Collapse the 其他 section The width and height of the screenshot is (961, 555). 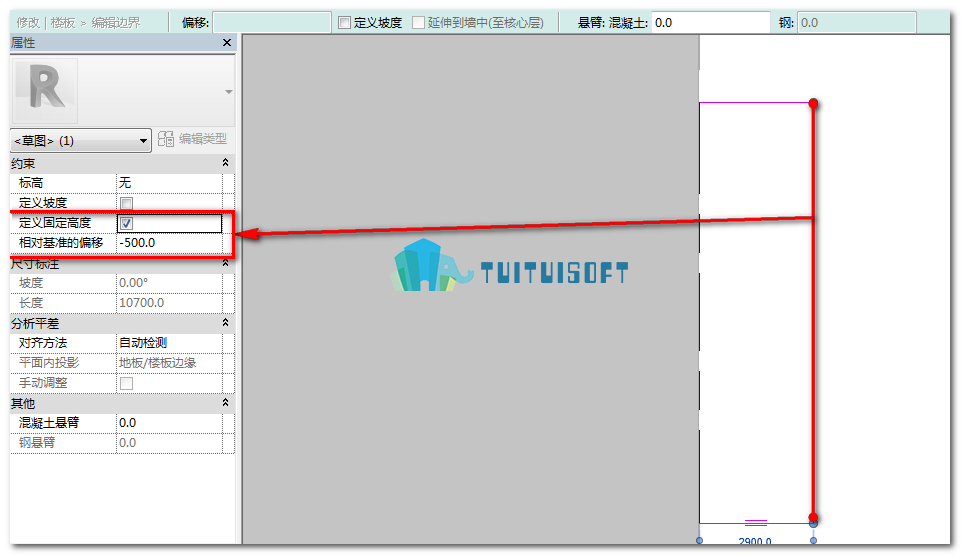click(226, 403)
